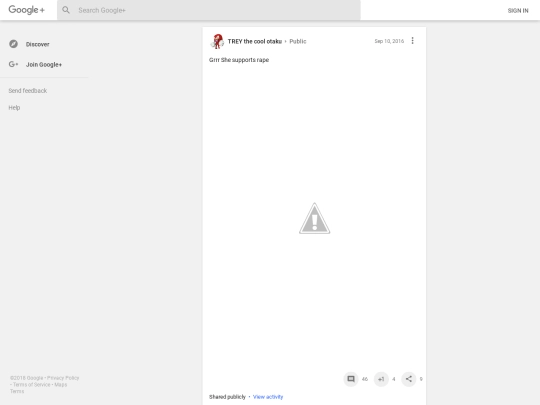Click the SIGN IN button
Screen dimensions: 540x405
point(518,11)
